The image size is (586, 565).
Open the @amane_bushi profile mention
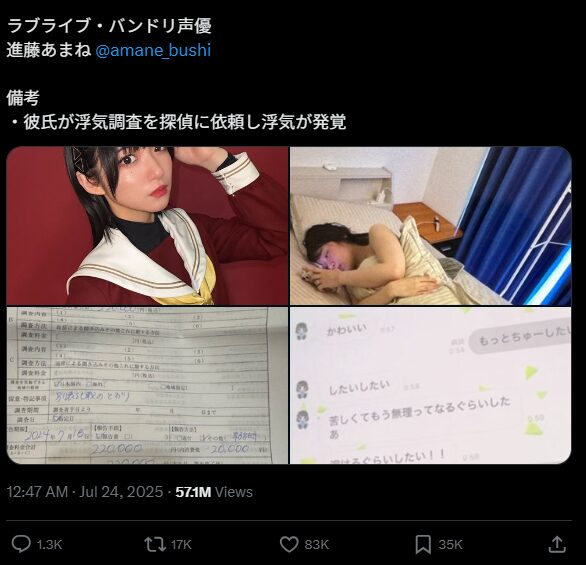coord(153,50)
